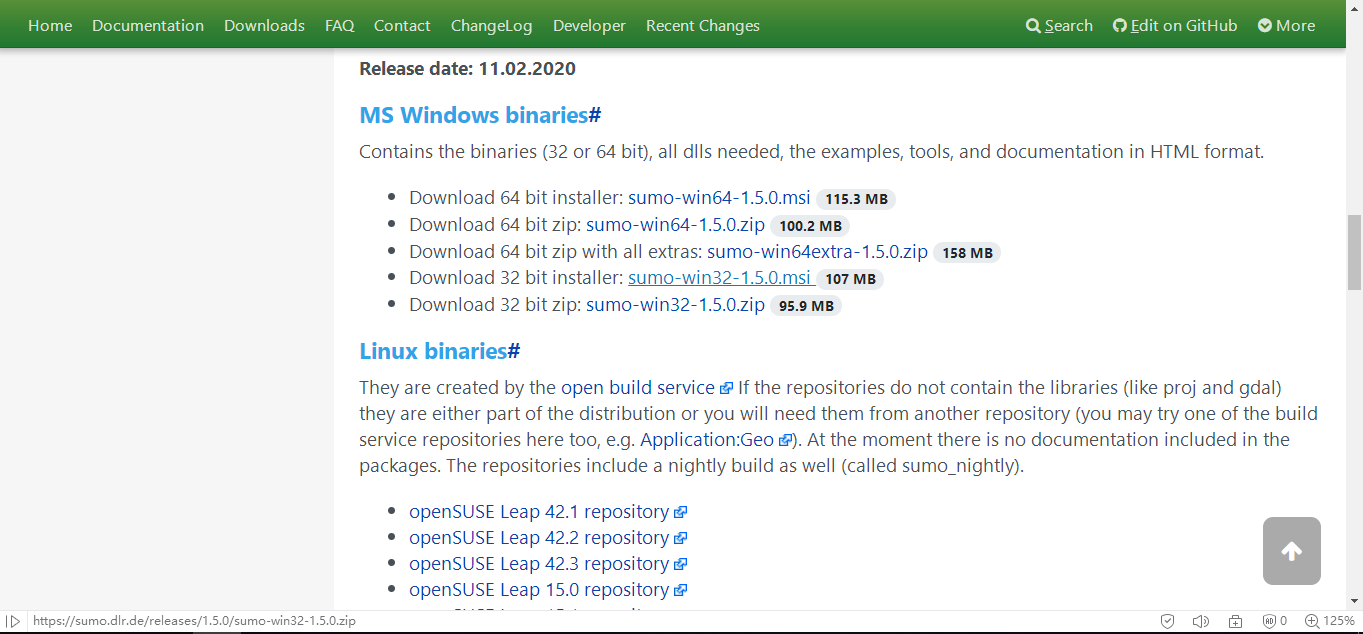Click the ad blocker counter icon
The width and height of the screenshot is (1363, 634).
point(1274,621)
